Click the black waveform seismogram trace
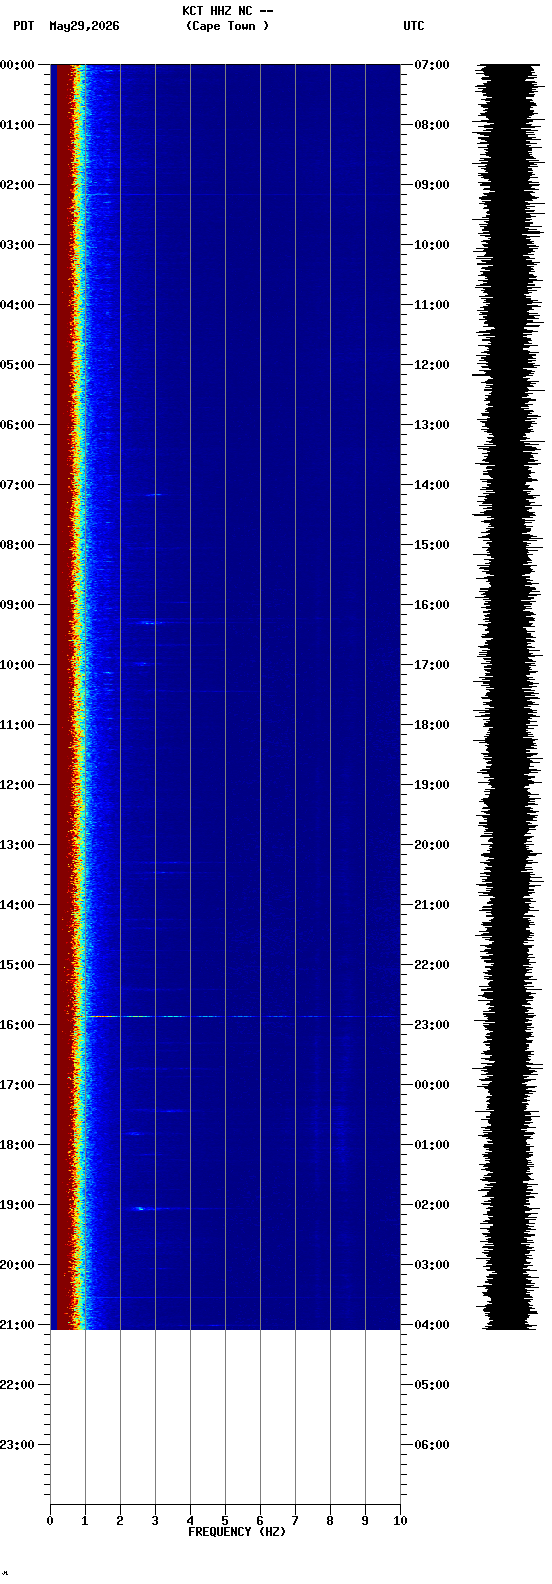This screenshot has width=552, height=1584. (x=507, y=697)
